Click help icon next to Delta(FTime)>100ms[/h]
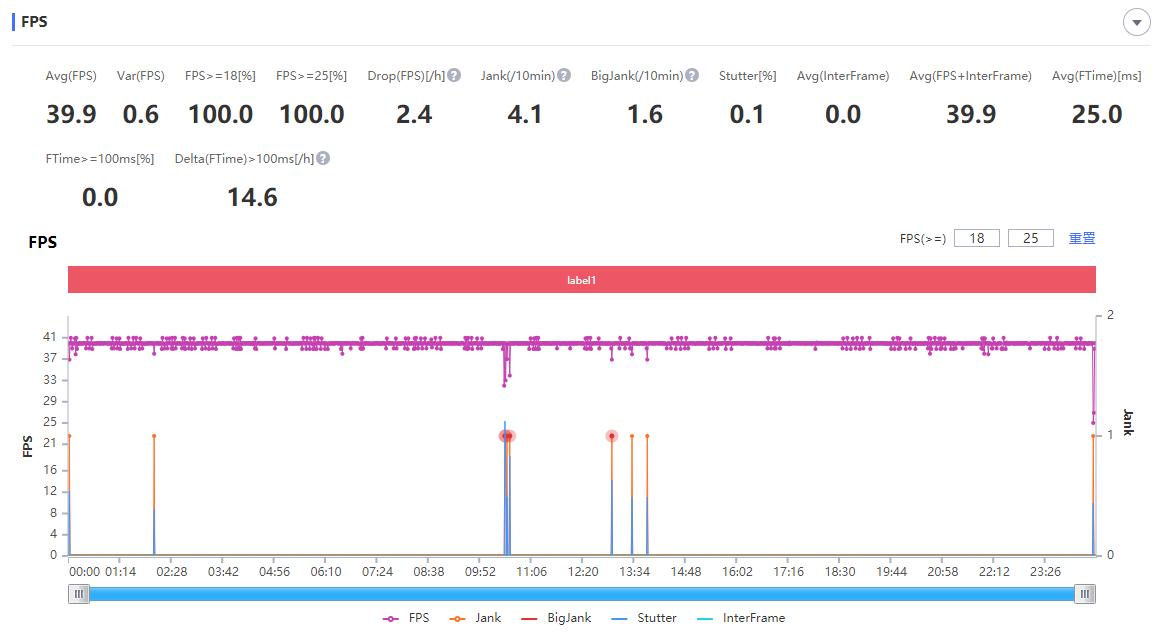This screenshot has height=632, width=1164. (323, 159)
